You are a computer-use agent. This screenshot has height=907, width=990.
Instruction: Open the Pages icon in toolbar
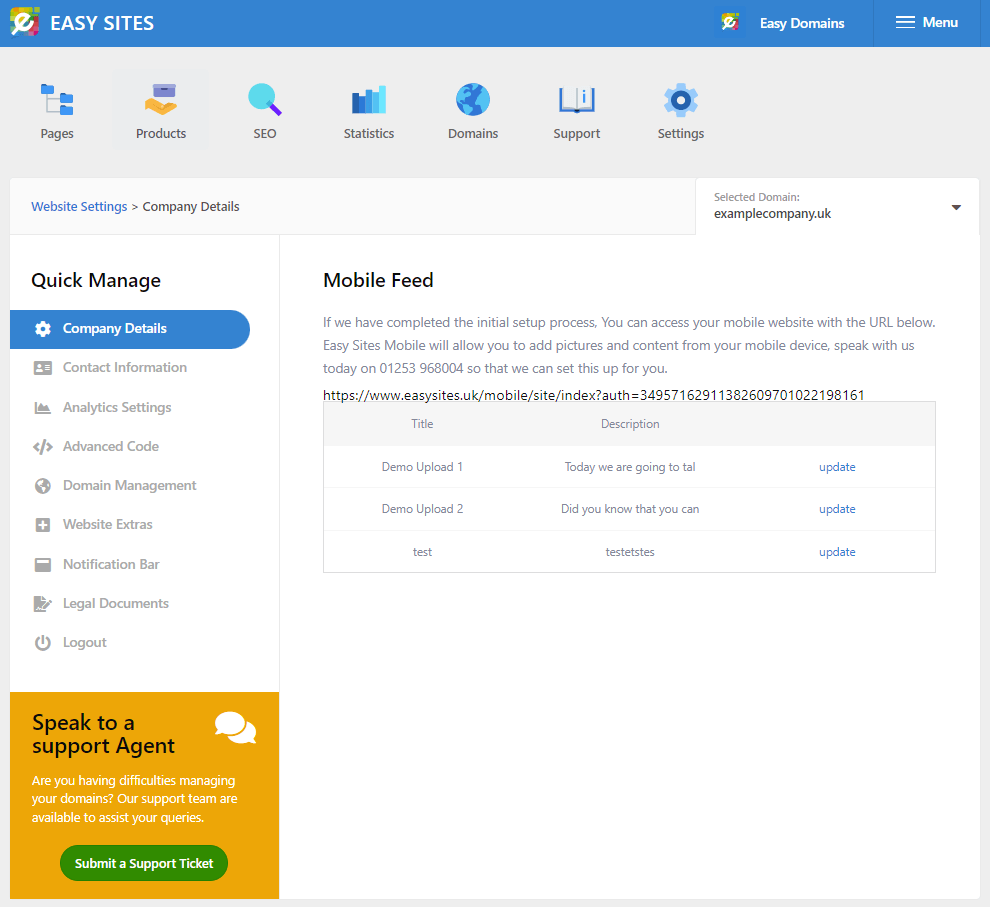[x=57, y=100]
